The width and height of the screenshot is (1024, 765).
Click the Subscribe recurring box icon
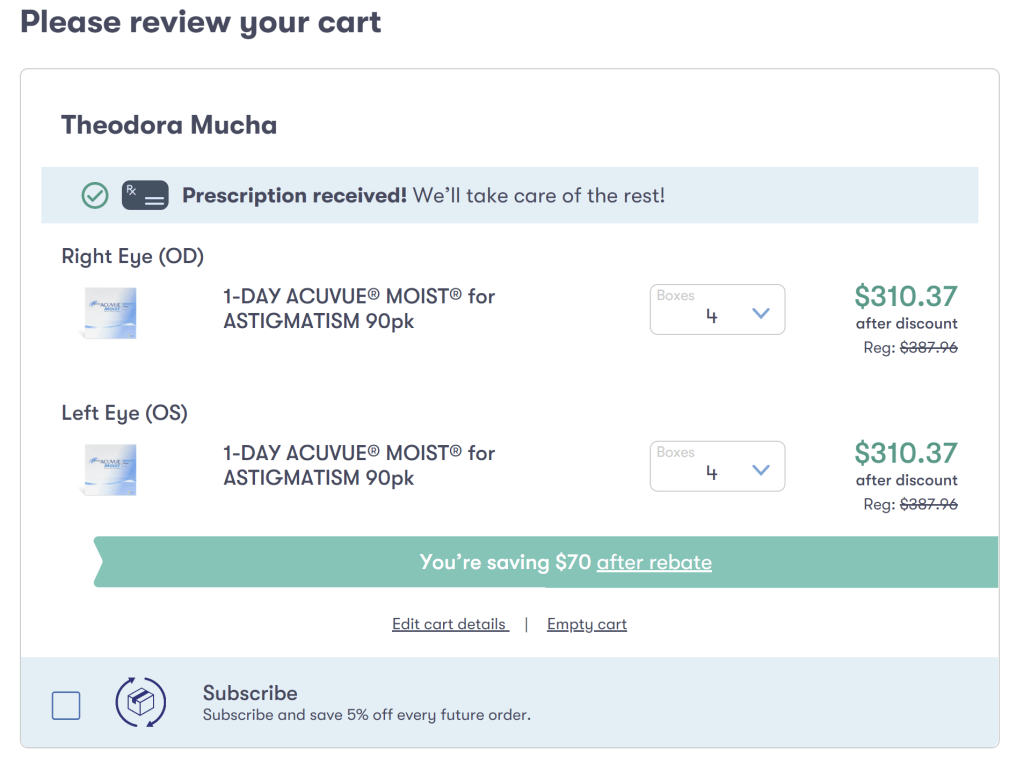141,703
